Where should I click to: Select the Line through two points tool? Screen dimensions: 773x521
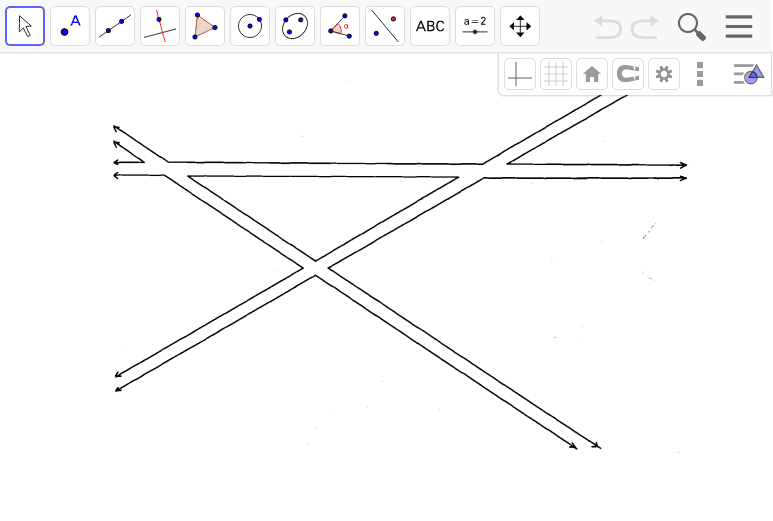115,26
